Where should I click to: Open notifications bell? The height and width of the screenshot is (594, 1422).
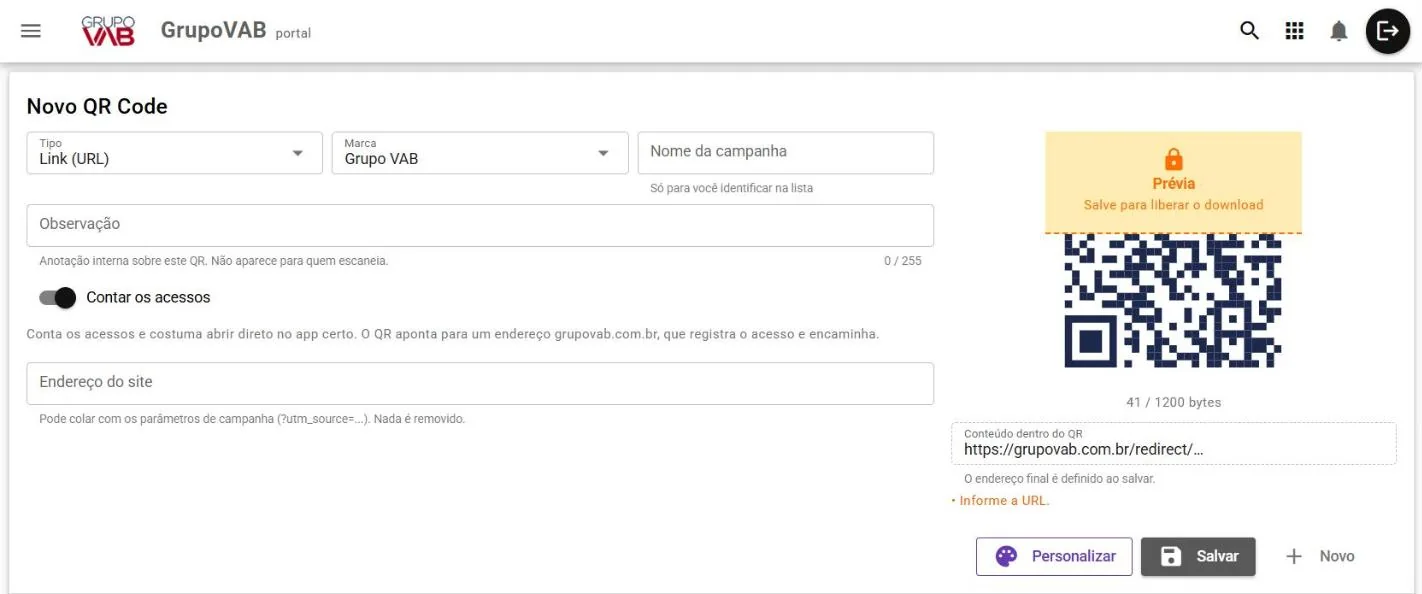[1338, 31]
